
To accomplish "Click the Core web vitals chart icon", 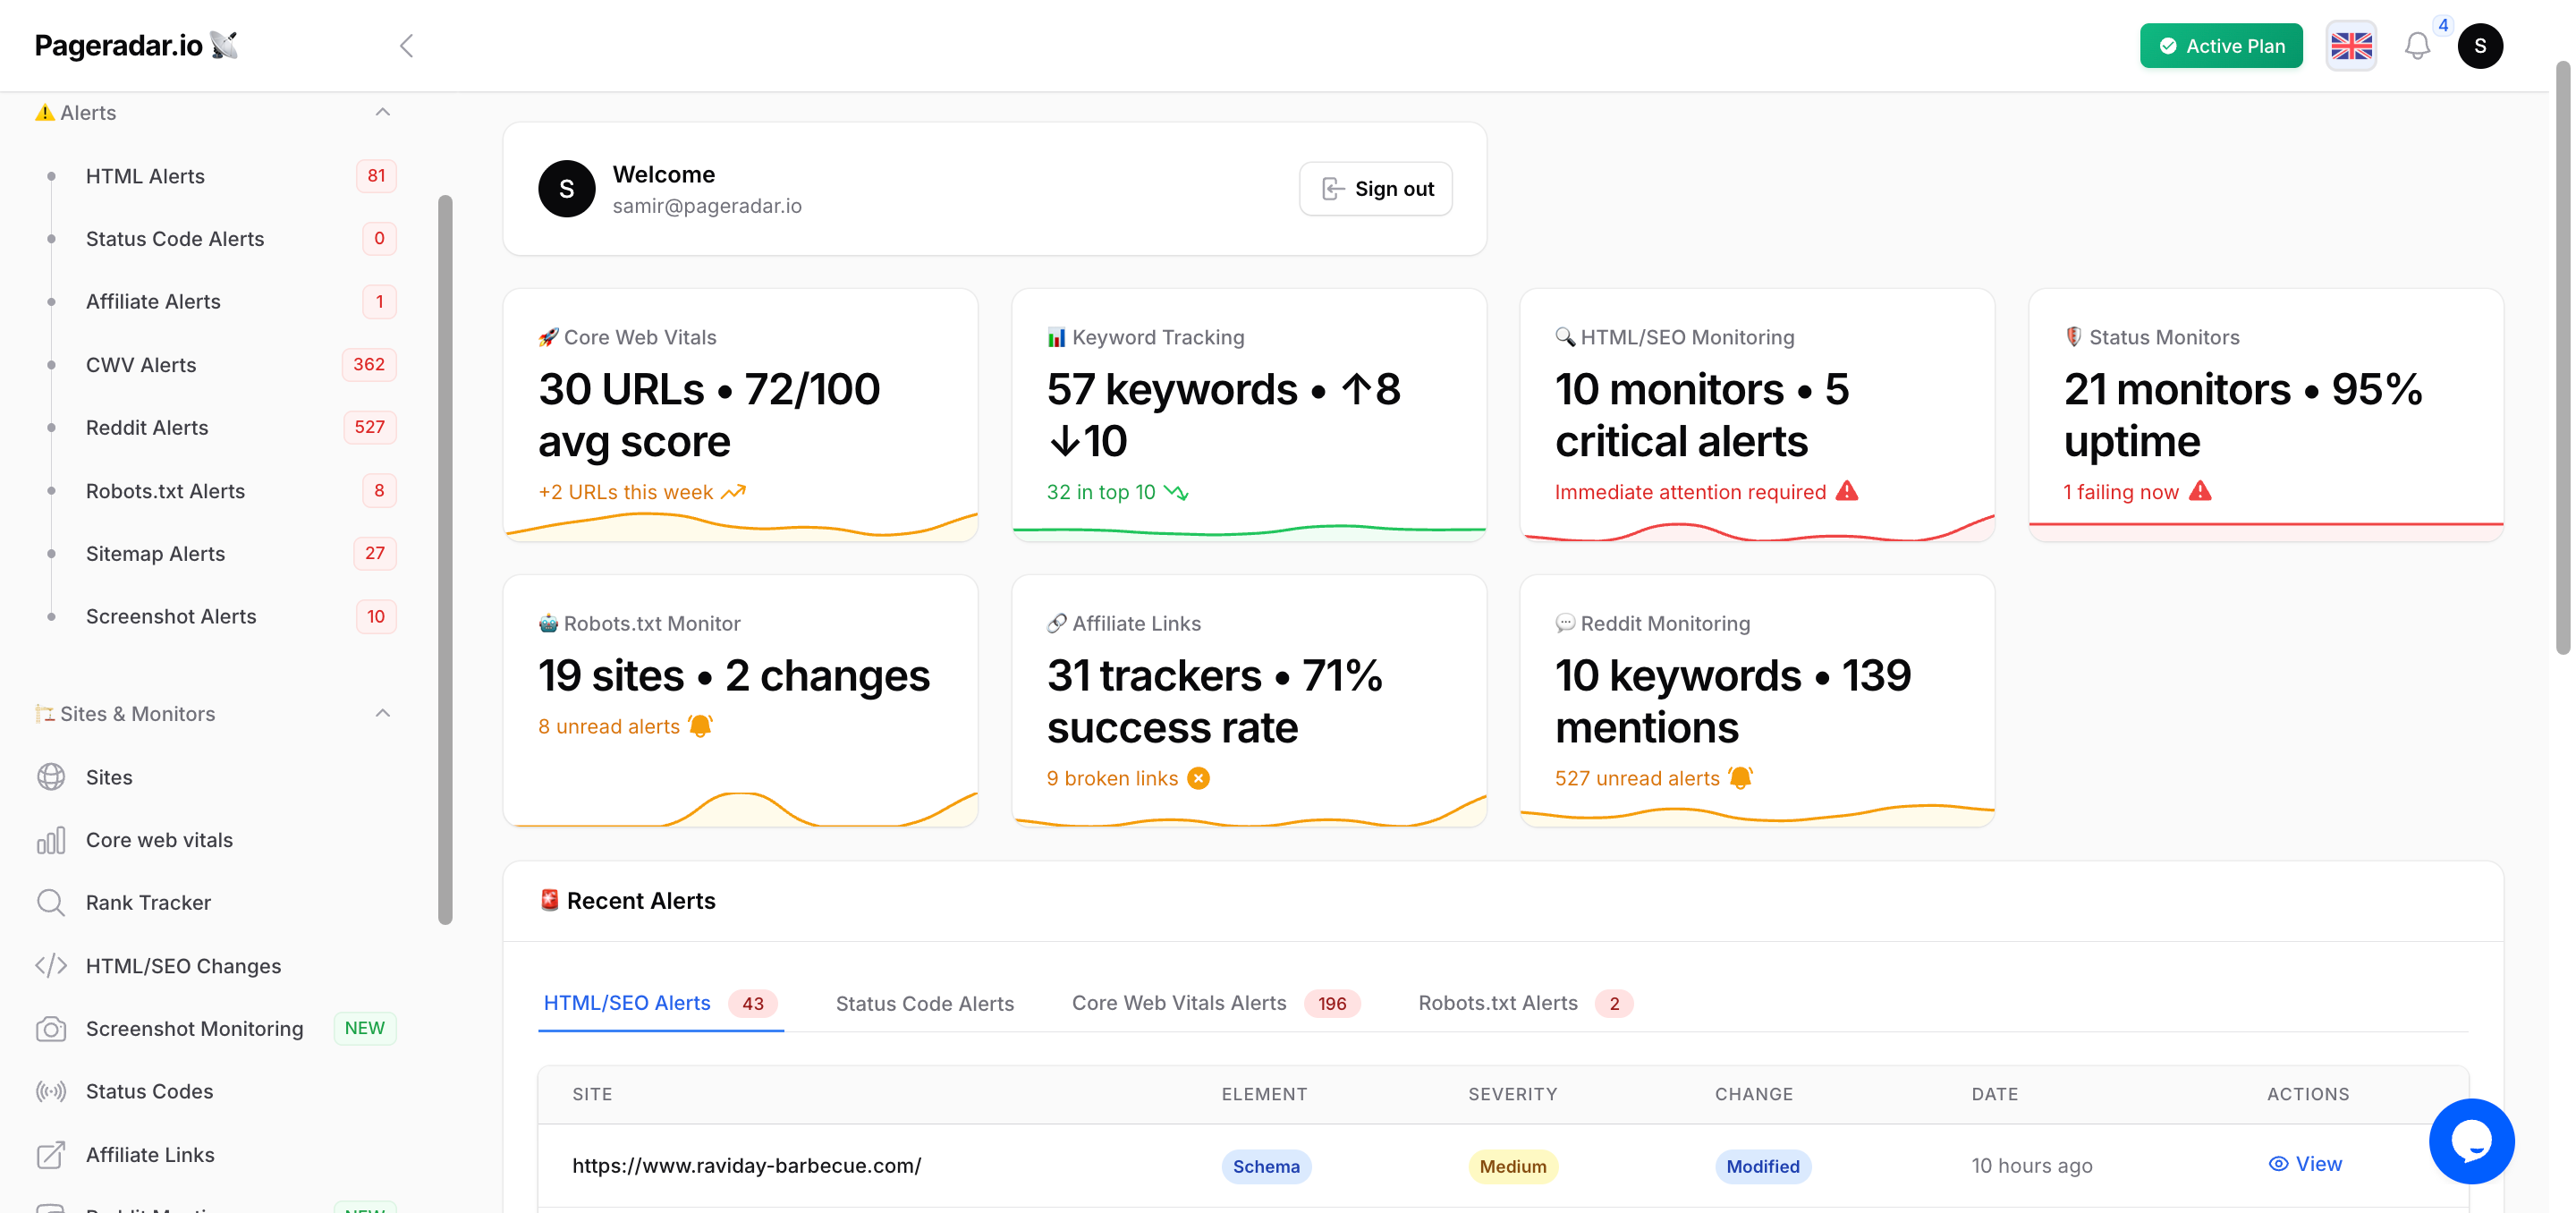I will (x=51, y=840).
